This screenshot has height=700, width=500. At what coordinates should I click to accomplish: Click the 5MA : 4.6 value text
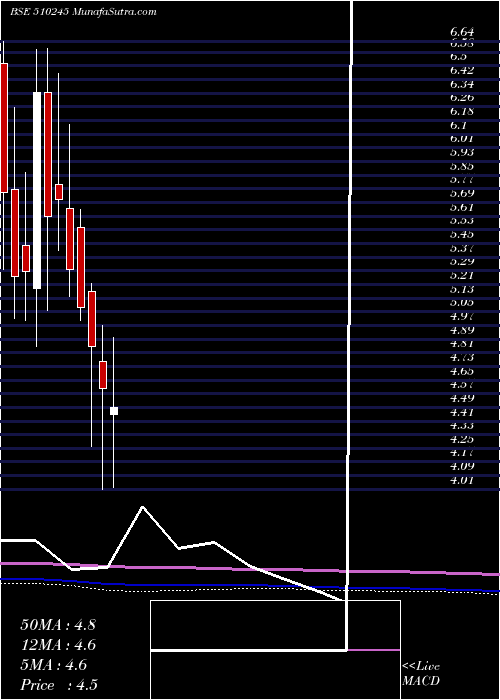[x=54, y=665]
